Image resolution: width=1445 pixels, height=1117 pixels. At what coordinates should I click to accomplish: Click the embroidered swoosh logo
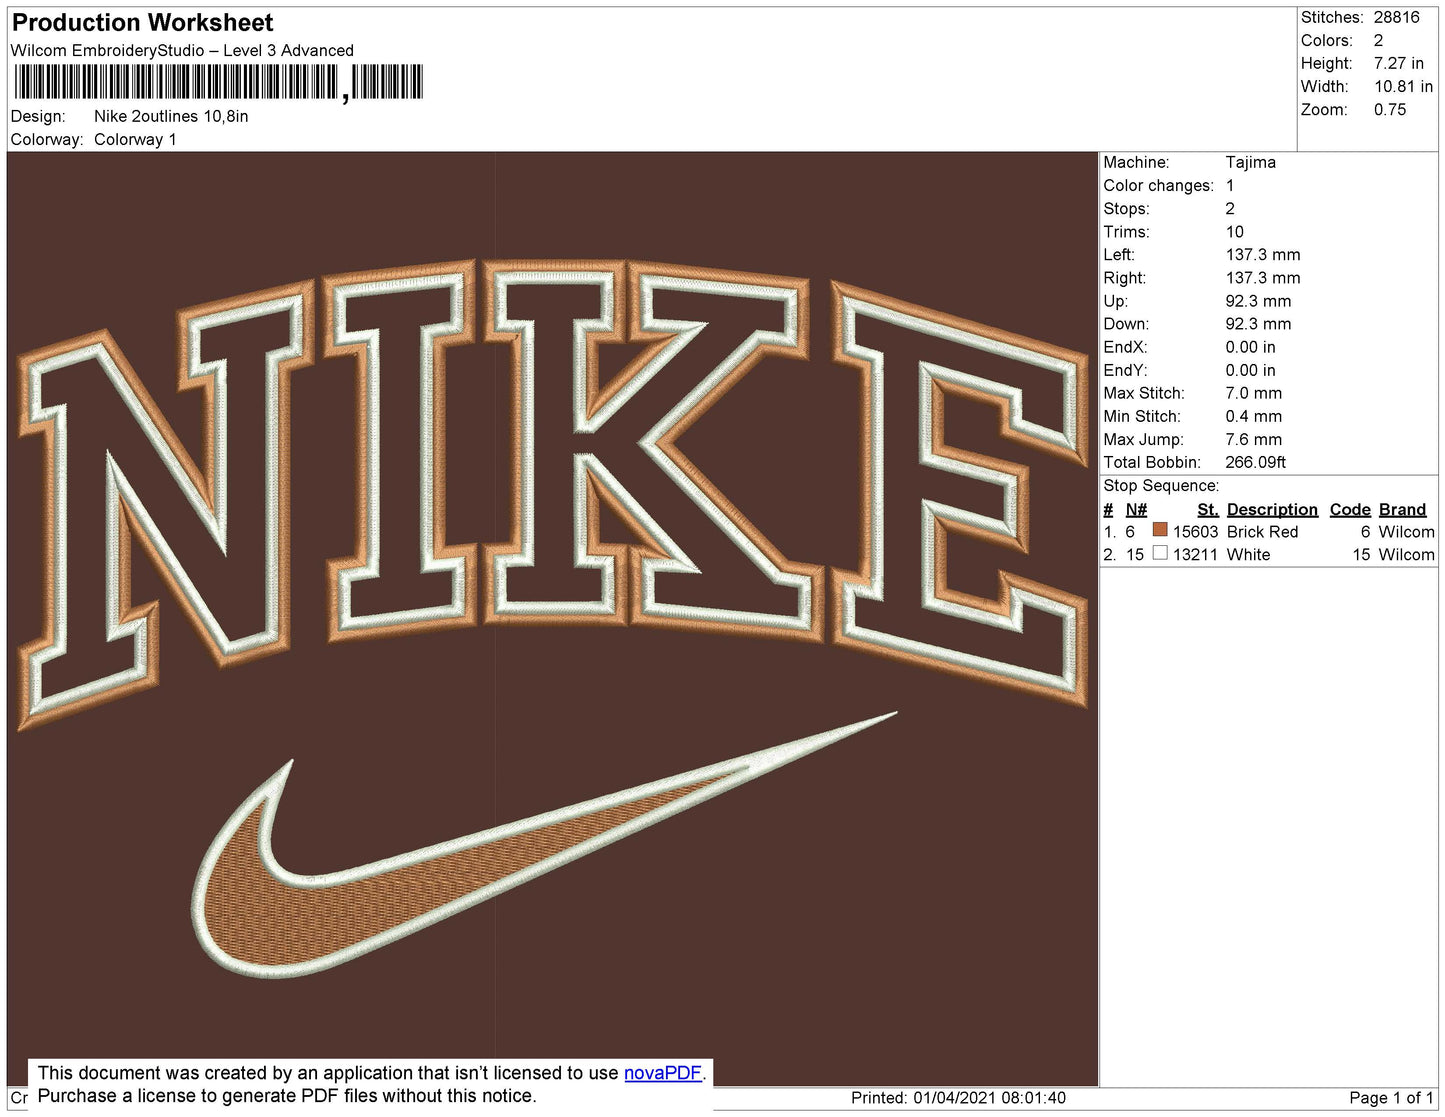[545, 846]
